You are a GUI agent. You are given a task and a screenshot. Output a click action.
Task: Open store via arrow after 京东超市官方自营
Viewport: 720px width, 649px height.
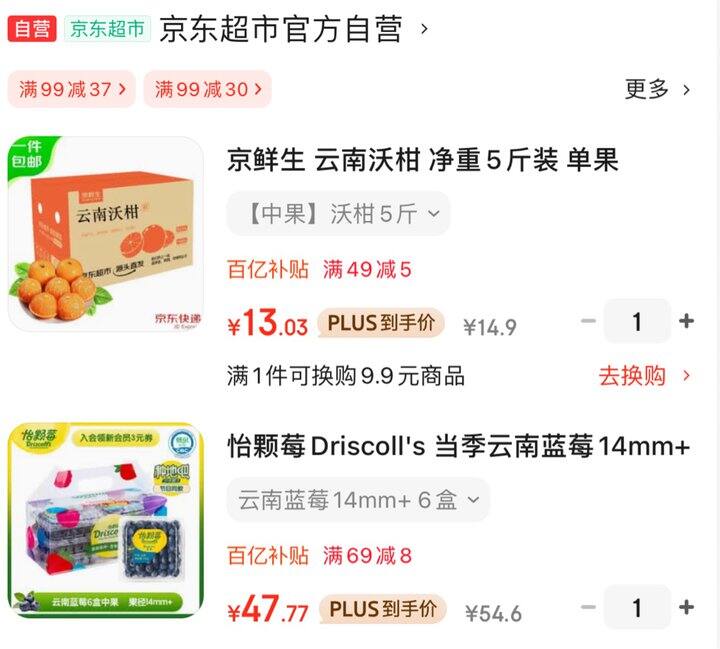click(424, 29)
